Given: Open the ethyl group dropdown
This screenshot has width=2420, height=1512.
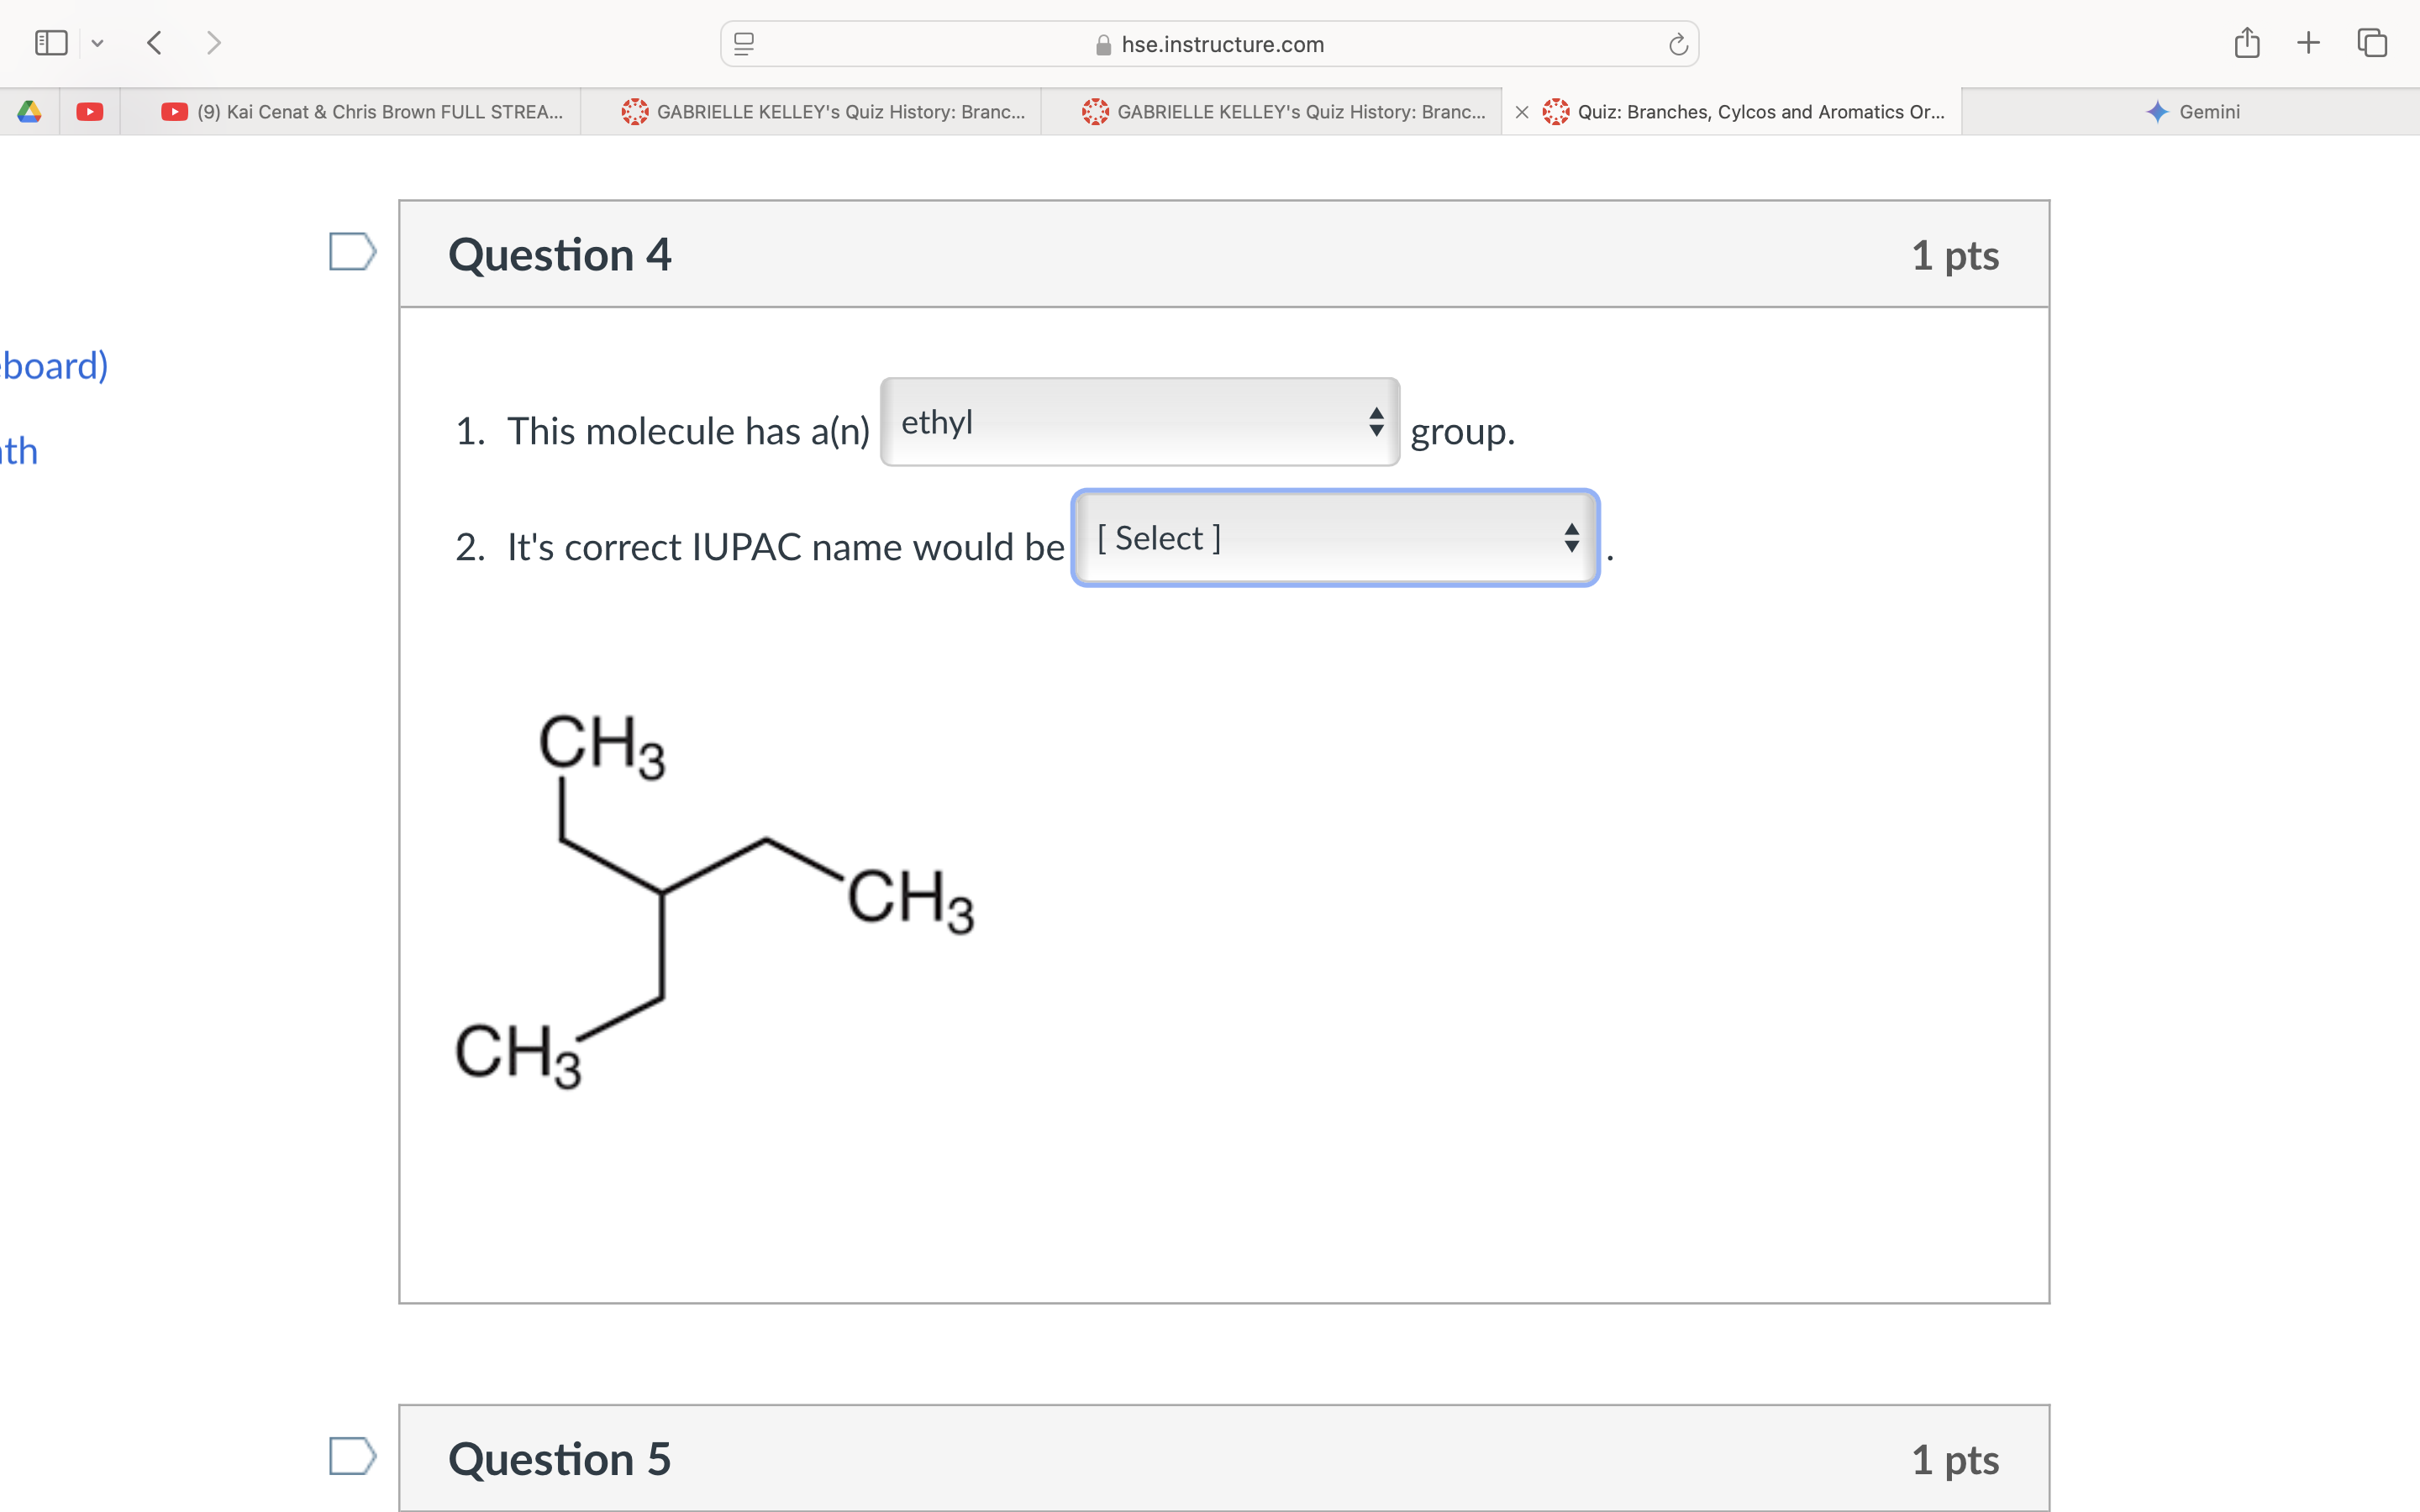Looking at the screenshot, I should tap(1140, 422).
